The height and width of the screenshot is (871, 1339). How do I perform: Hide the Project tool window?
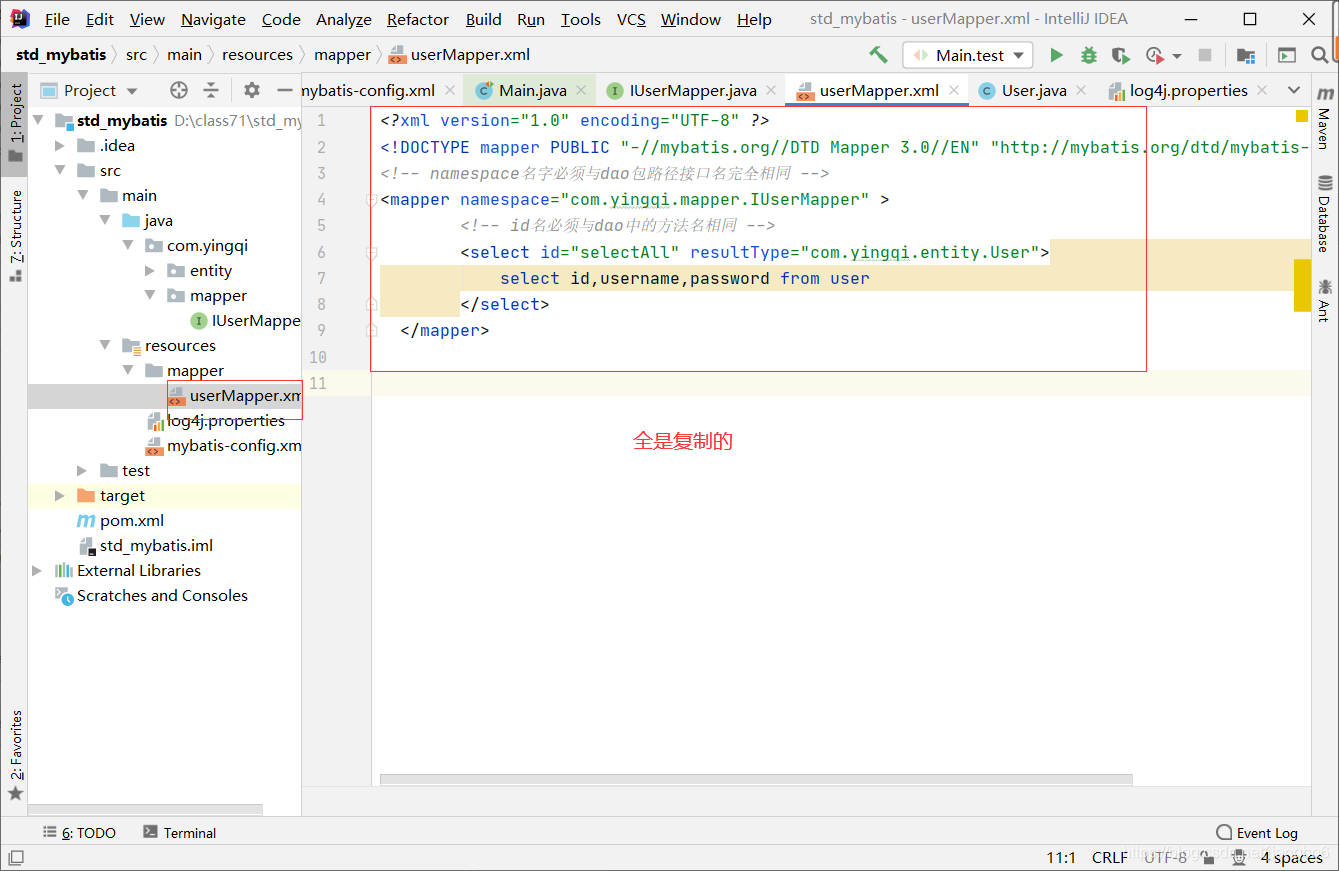[285, 90]
